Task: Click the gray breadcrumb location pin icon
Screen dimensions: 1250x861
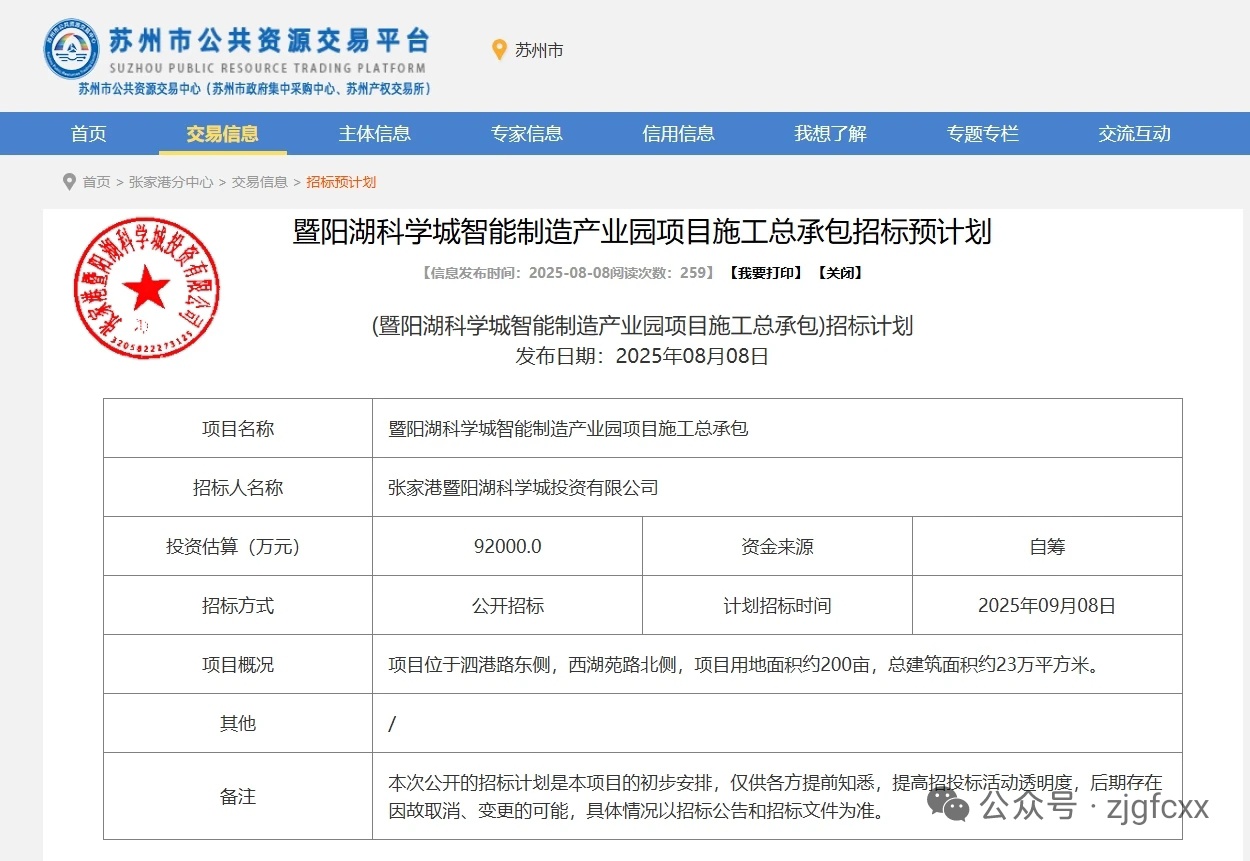Action: [x=69, y=182]
